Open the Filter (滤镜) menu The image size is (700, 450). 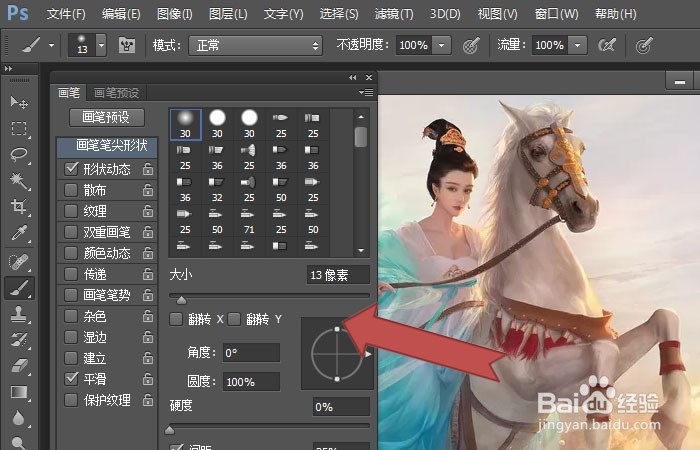pos(394,14)
